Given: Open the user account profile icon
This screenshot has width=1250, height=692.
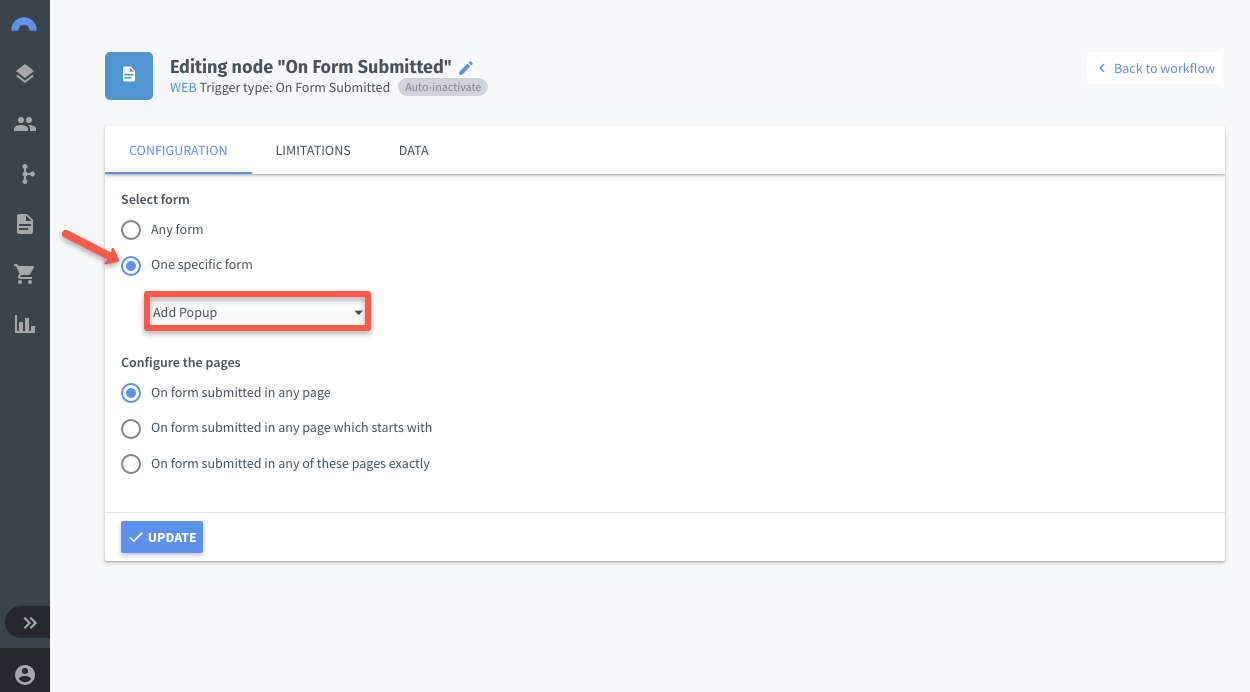Looking at the screenshot, I should [25, 674].
